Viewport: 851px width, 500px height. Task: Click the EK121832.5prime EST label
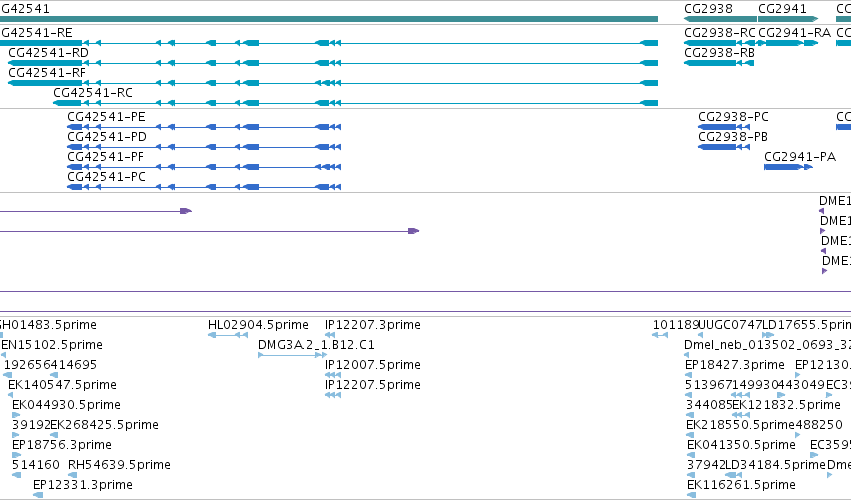tap(786, 405)
